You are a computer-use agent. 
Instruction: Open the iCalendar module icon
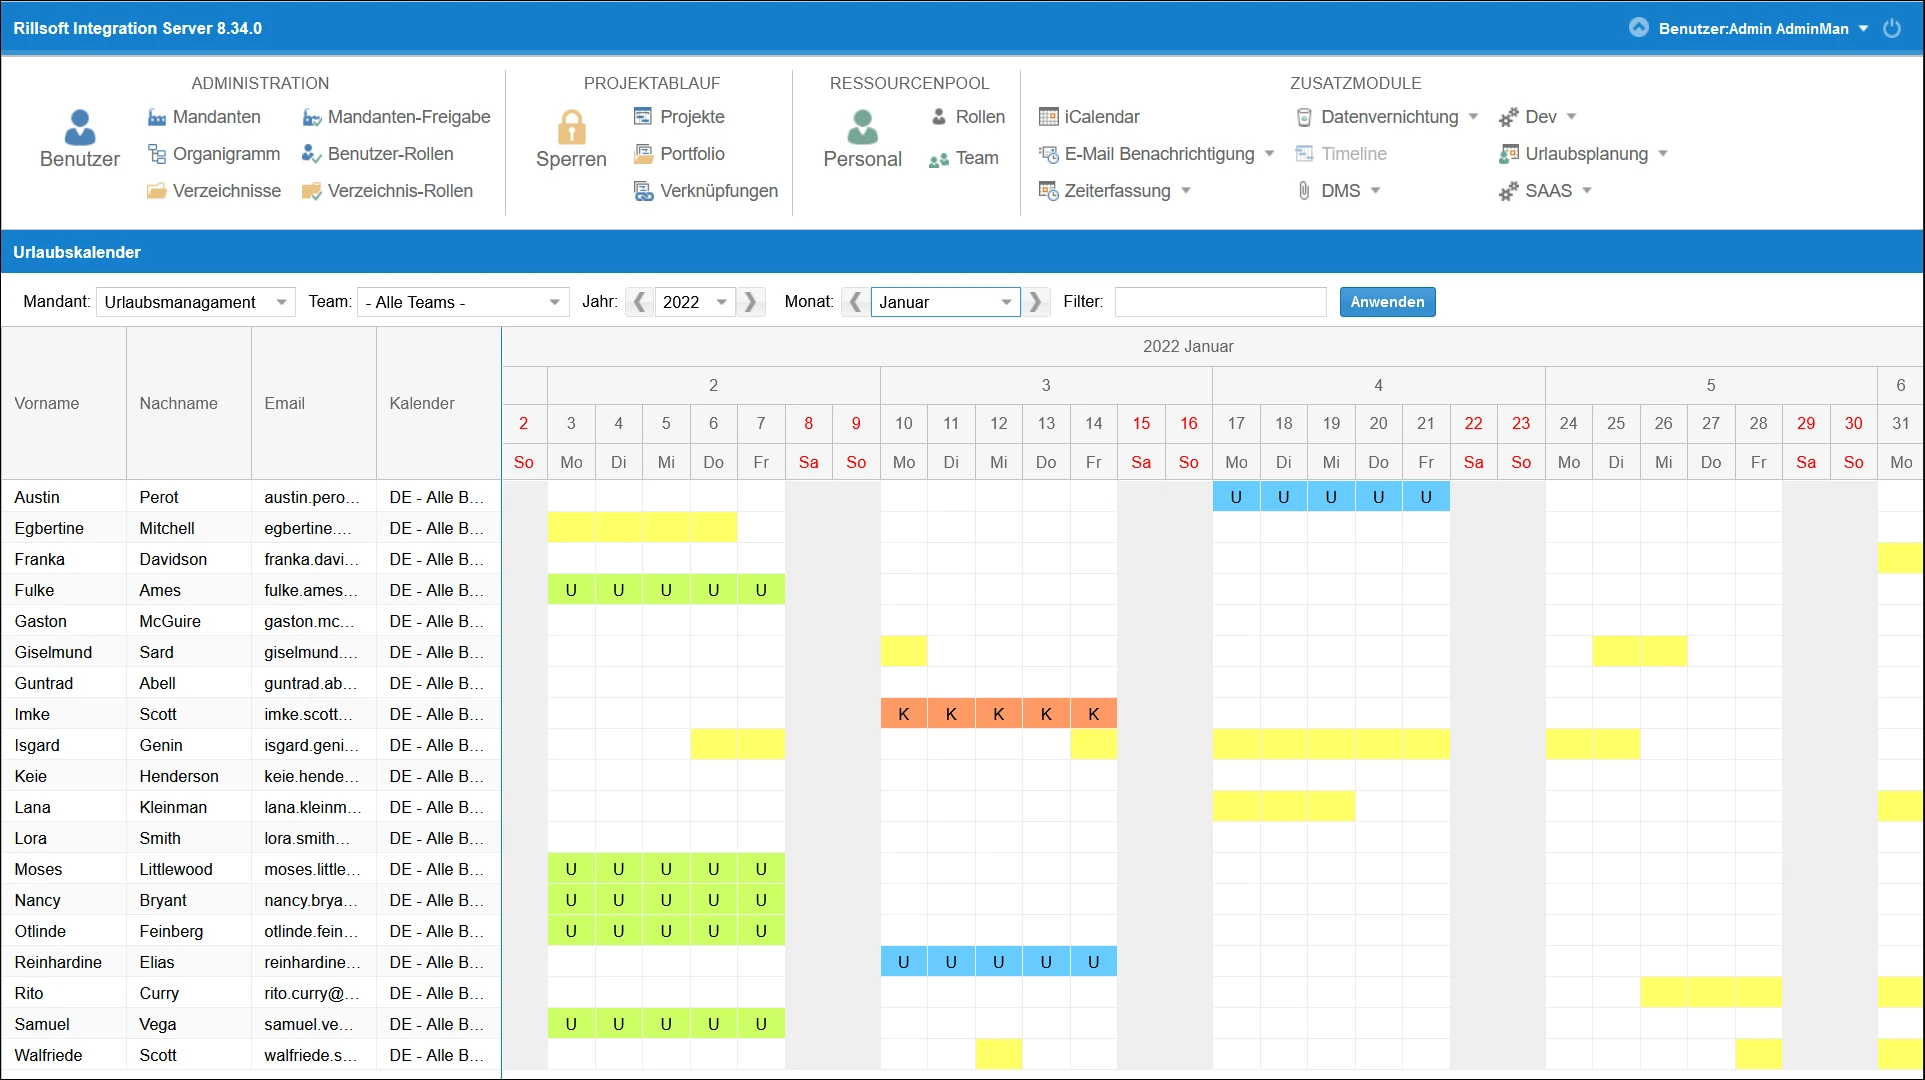point(1048,117)
